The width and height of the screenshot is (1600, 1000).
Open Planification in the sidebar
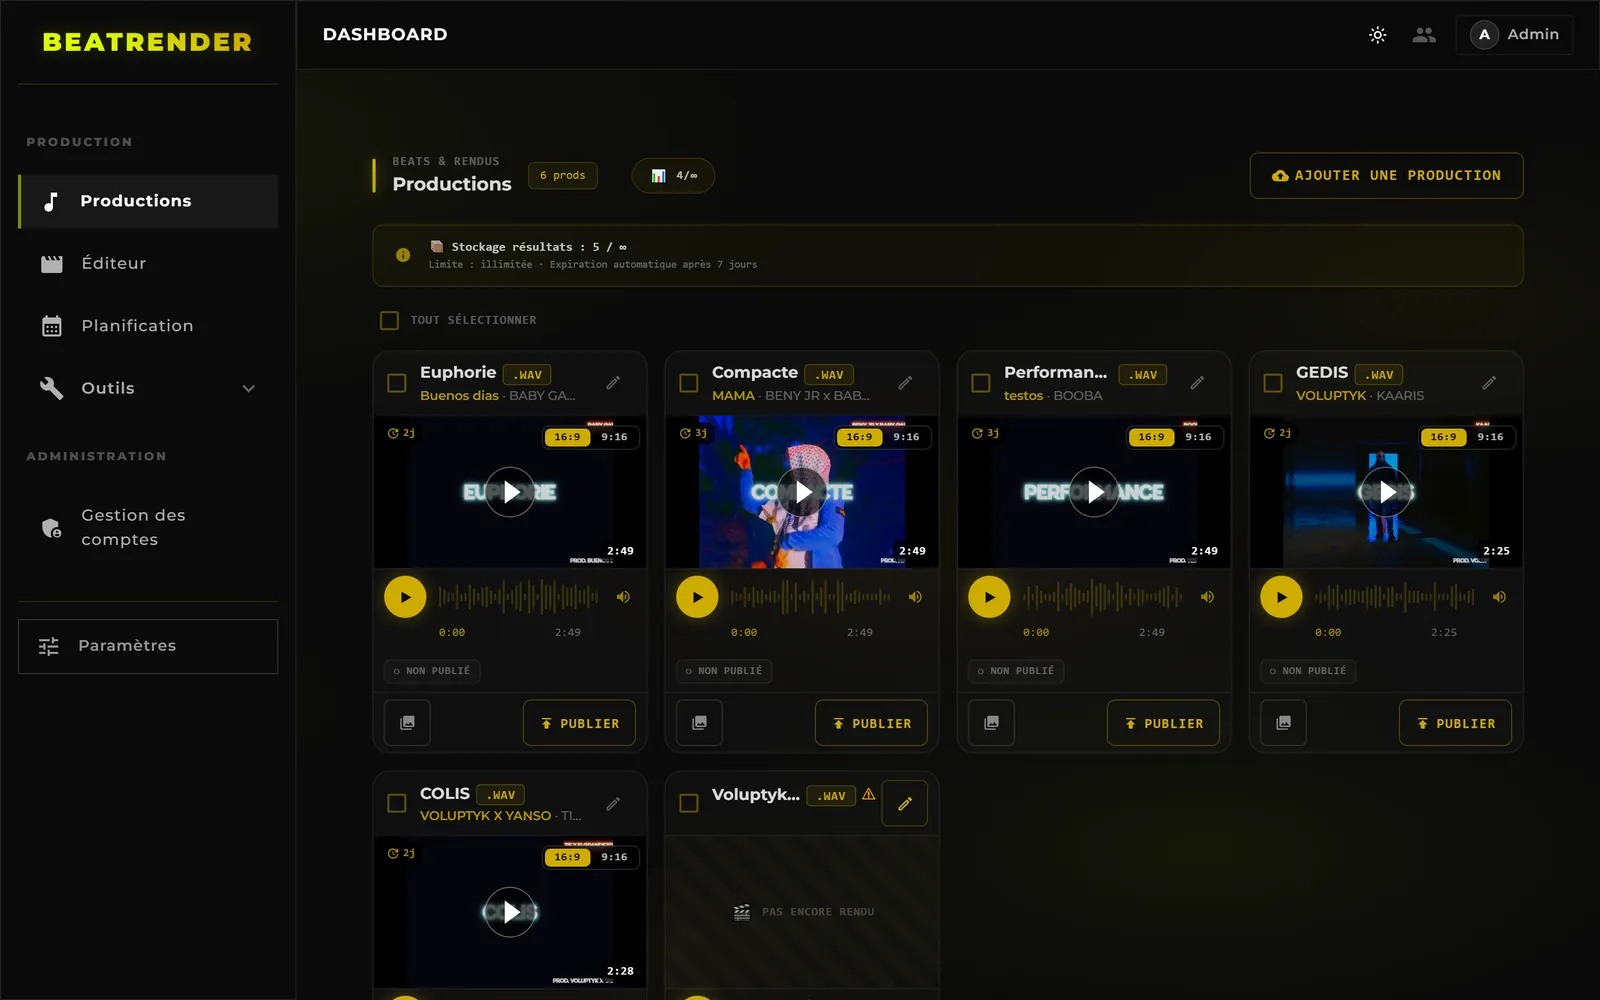148,326
